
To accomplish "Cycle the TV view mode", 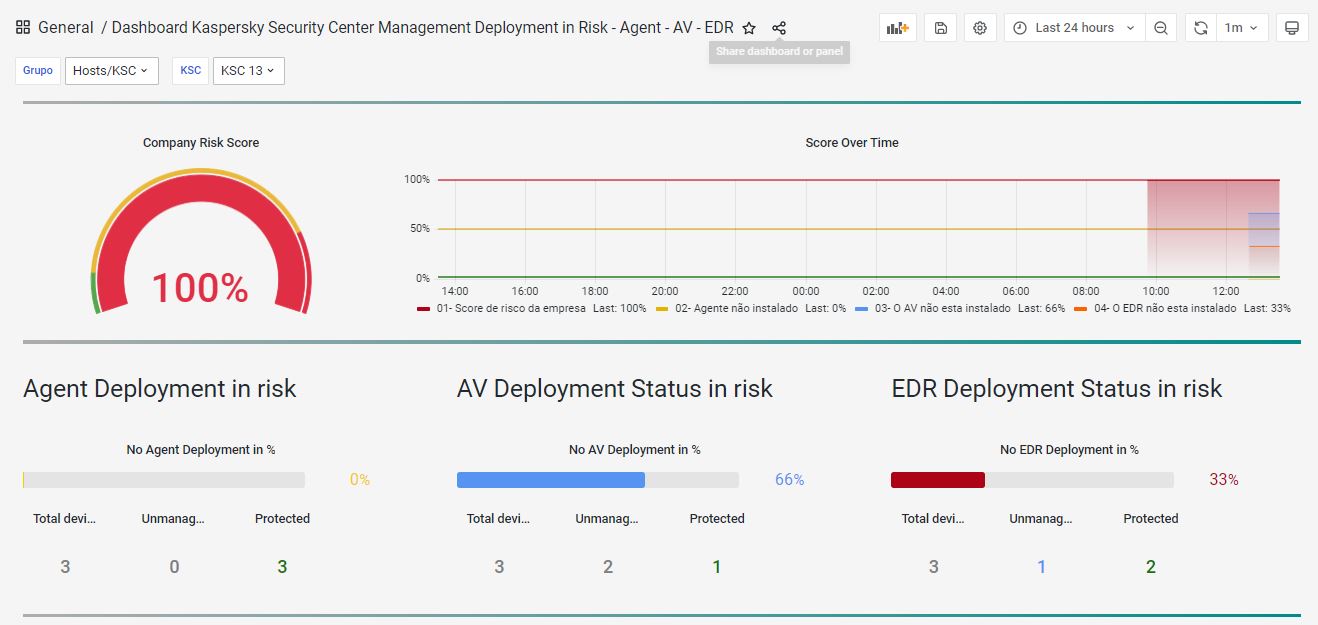I will [1291, 28].
